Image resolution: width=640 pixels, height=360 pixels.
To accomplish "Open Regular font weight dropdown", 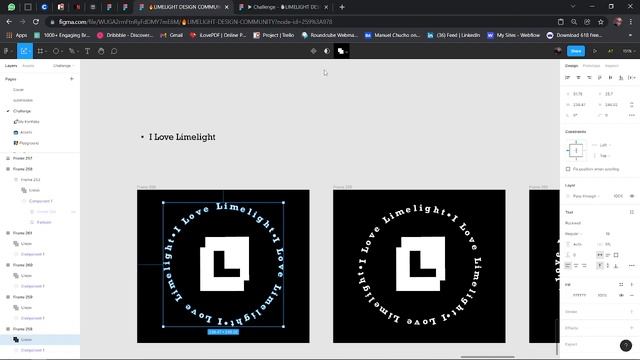I will [x=573, y=234].
